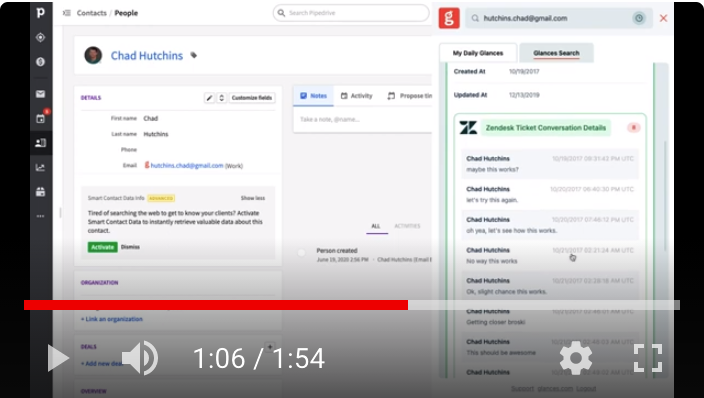704x398 pixels.
Task: Select the 'let's try this again.' message
Action: tap(550, 195)
